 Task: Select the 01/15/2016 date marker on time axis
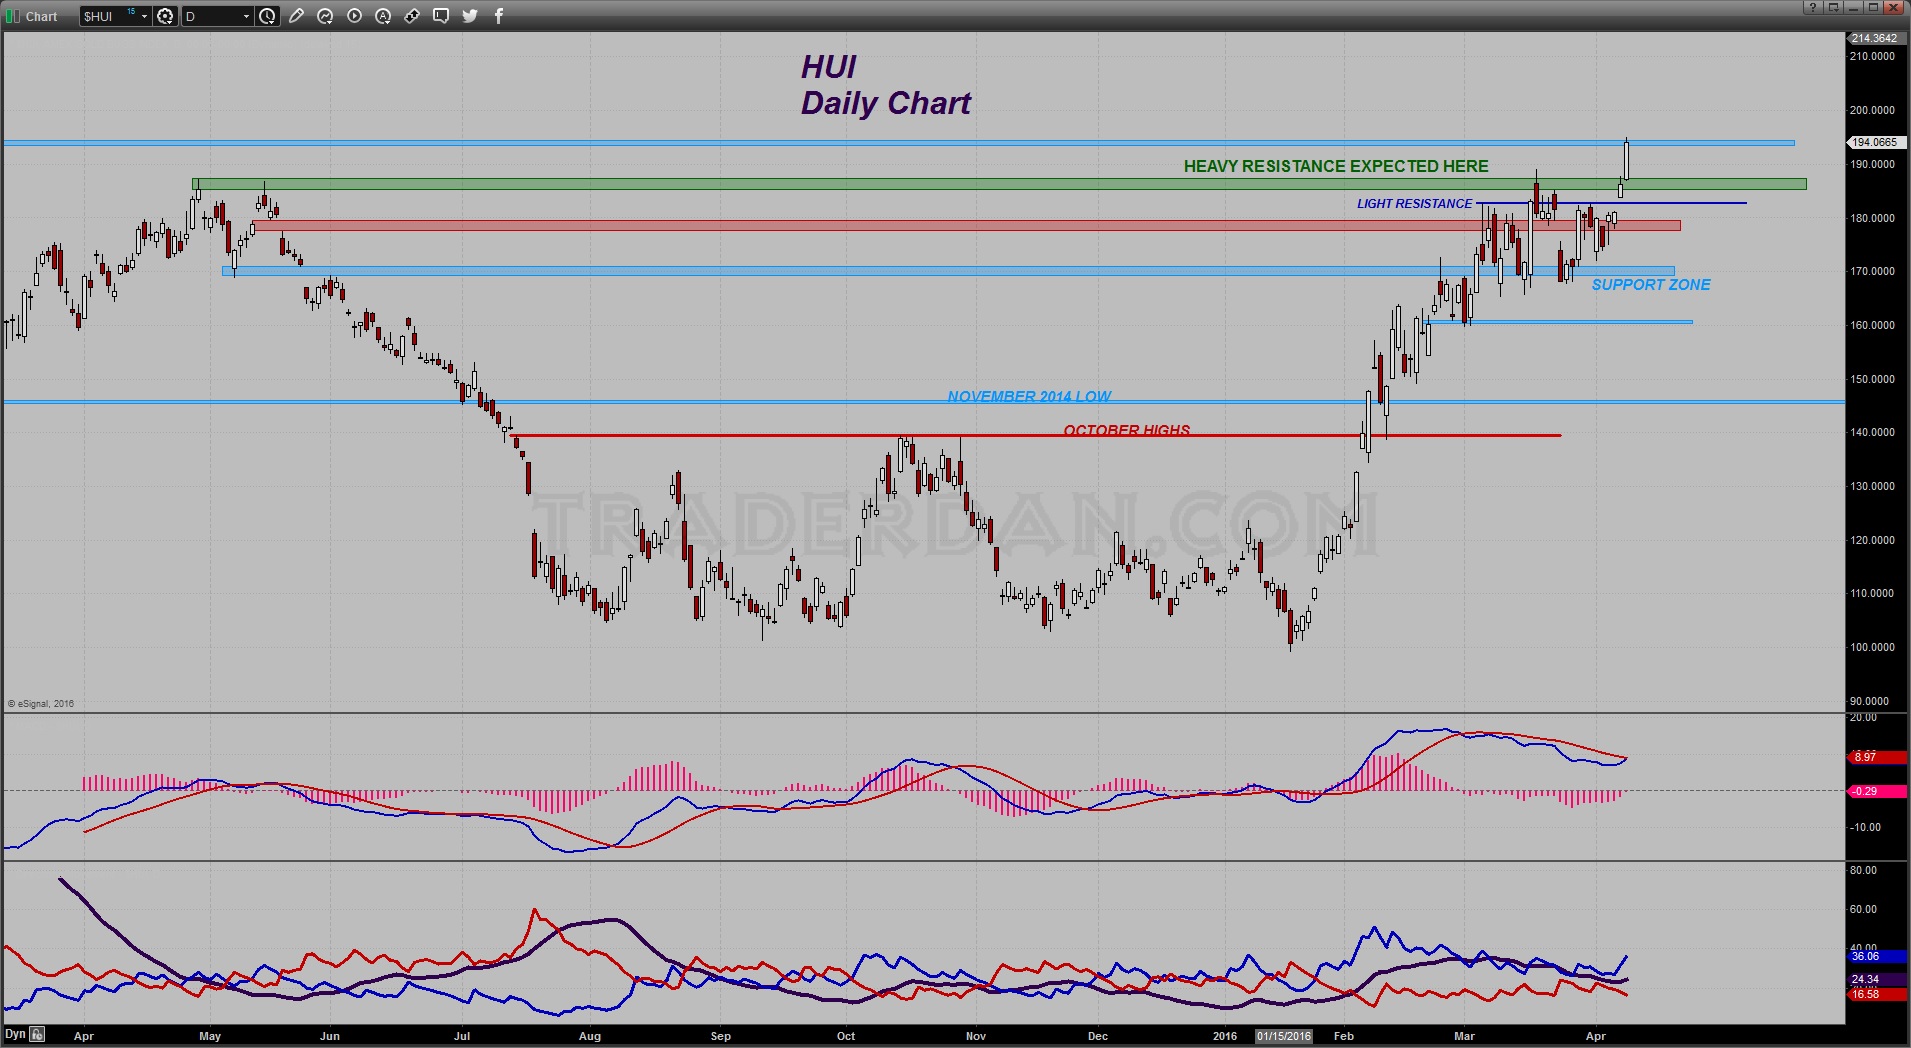pos(1284,1036)
